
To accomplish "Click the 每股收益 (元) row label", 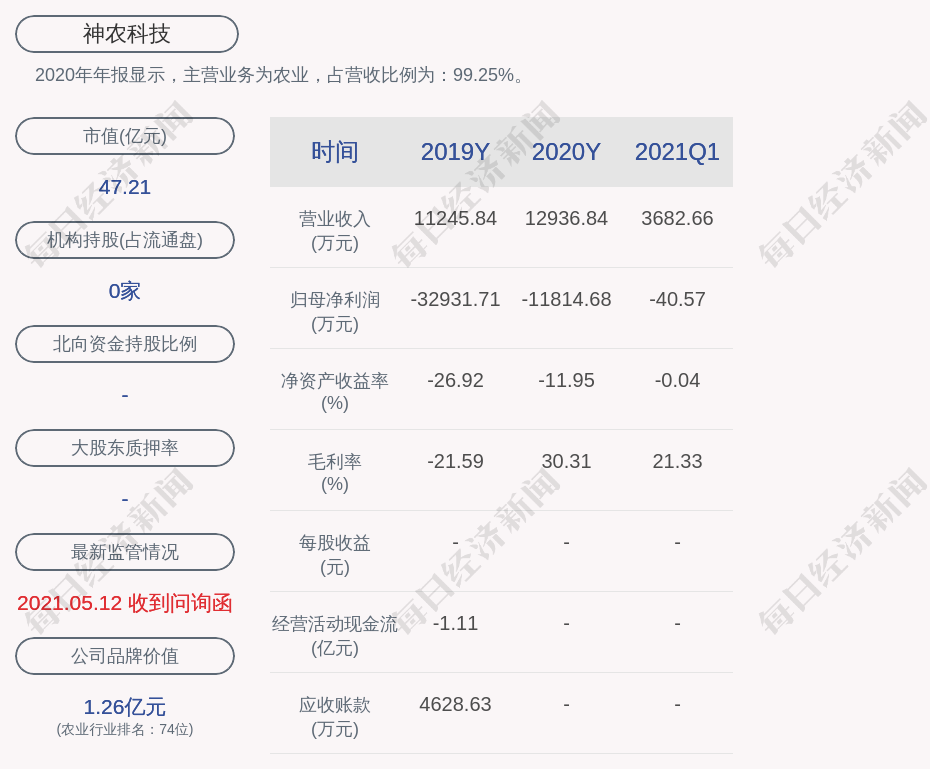I will tap(335, 555).
